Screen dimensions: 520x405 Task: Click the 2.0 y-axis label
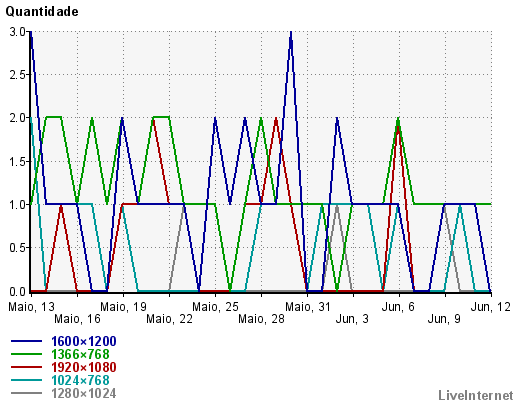point(17,118)
